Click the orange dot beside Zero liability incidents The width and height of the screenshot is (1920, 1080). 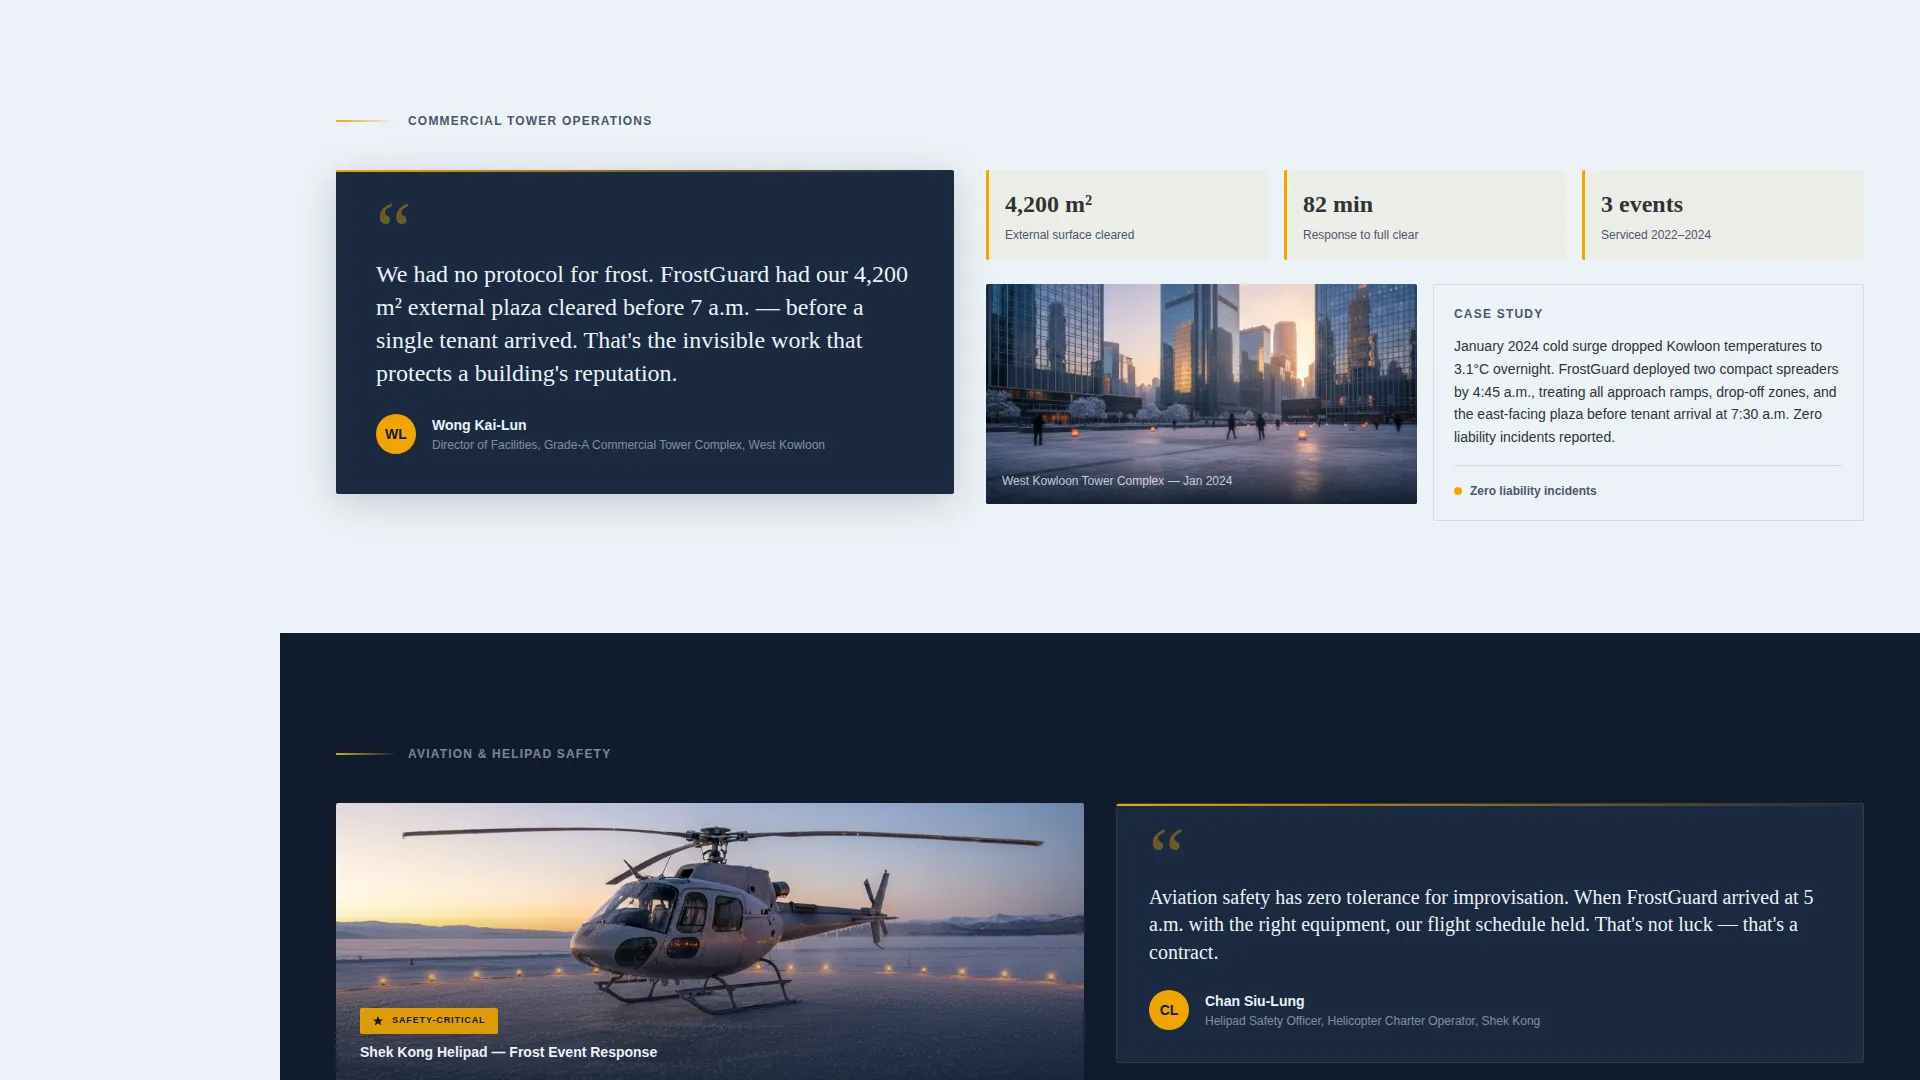(x=1458, y=491)
